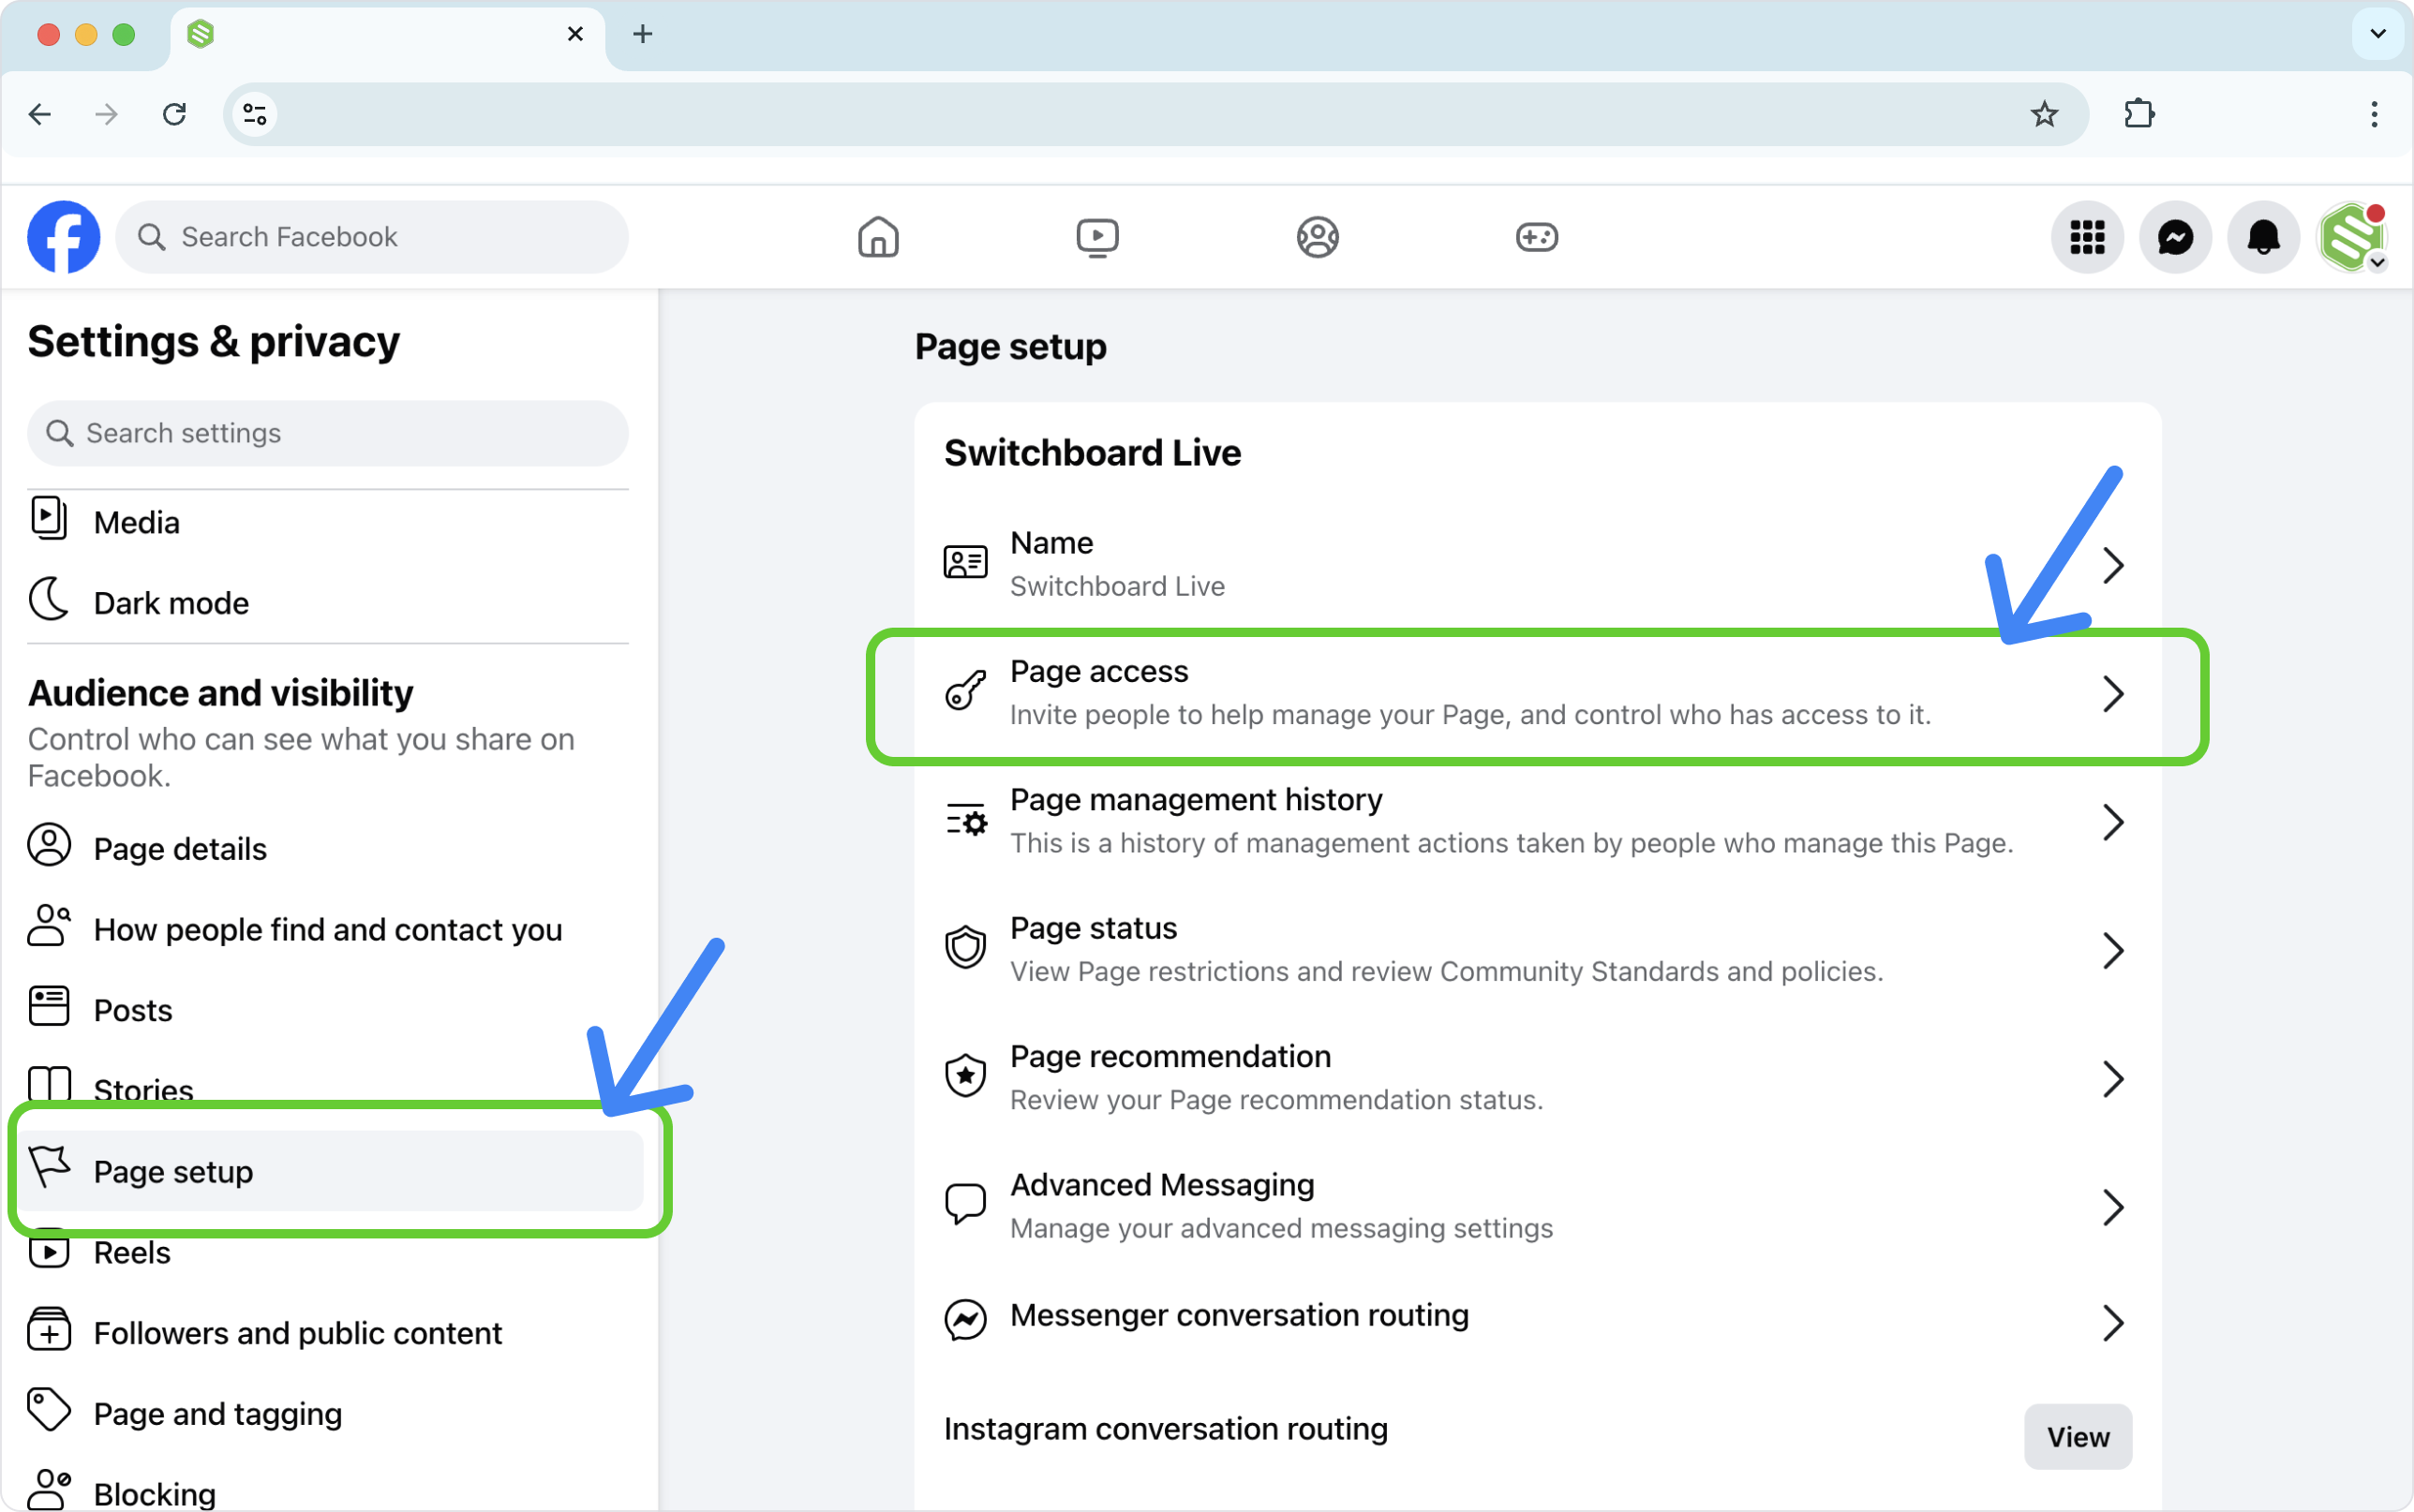
Task: Click the Messenger conversation routing title
Action: (x=1239, y=1315)
